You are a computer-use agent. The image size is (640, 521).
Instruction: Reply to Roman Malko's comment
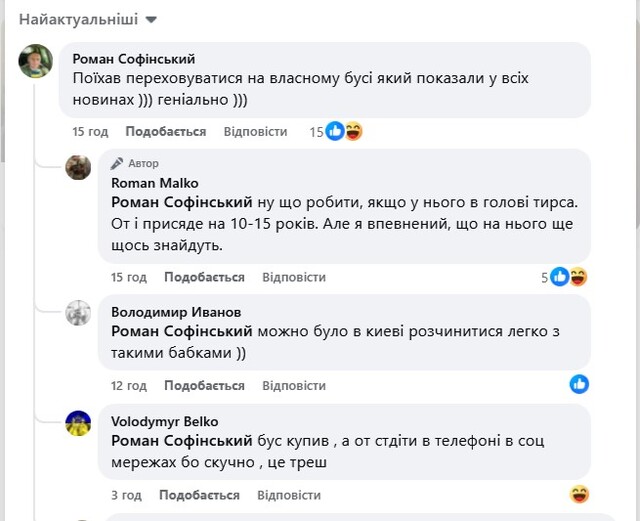[294, 277]
